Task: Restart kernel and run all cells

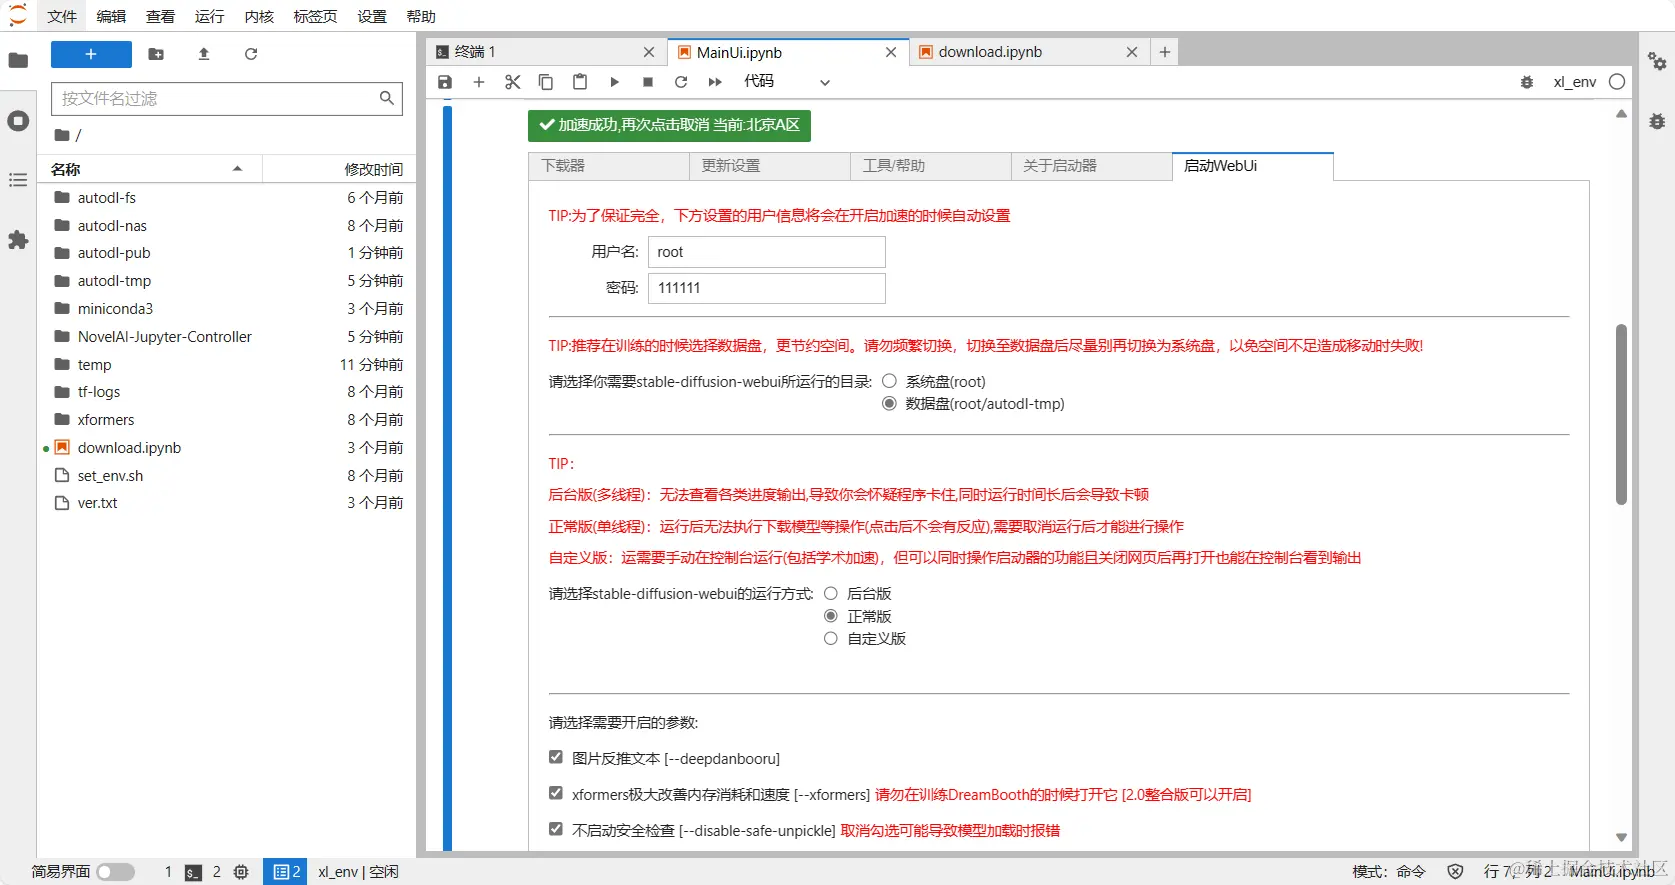Action: point(715,82)
